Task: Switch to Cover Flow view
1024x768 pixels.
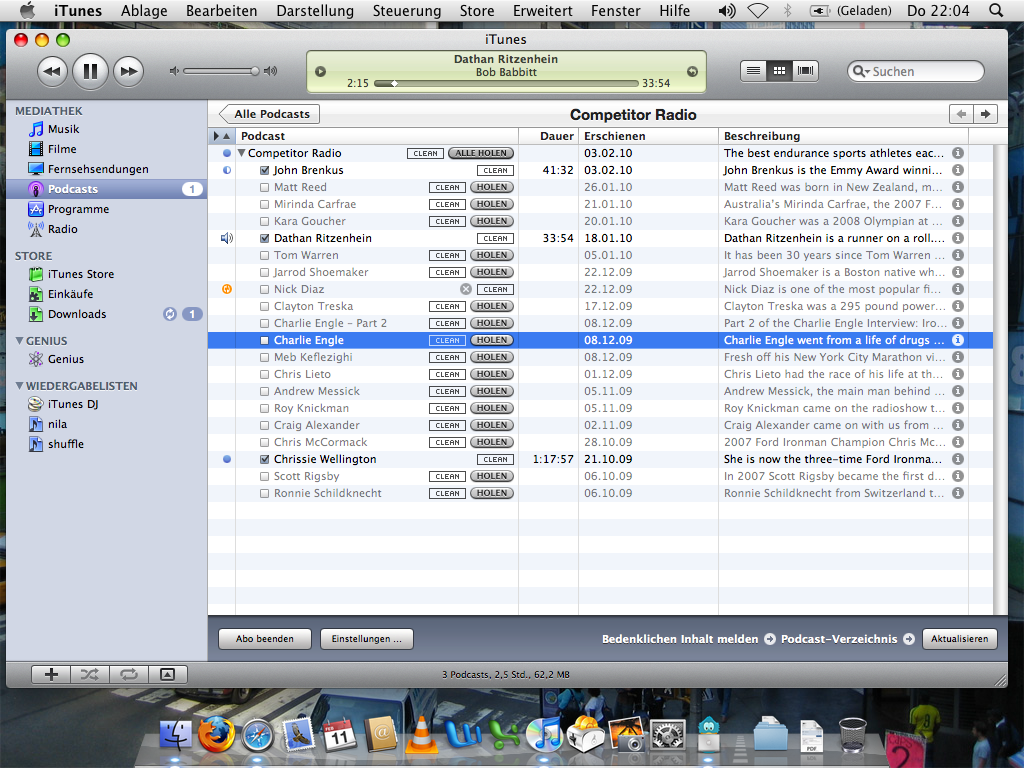Action: coord(805,71)
